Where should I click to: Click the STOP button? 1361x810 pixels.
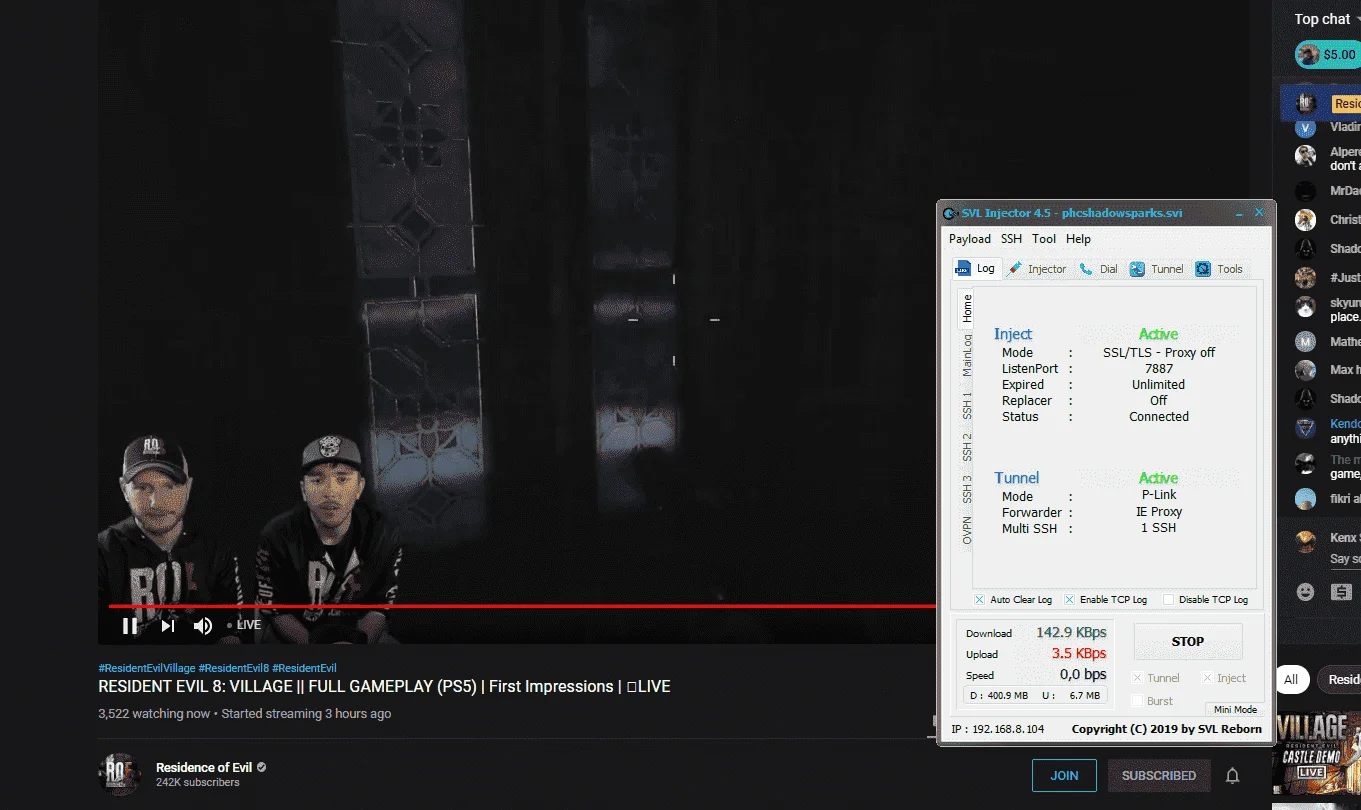[1188, 642]
